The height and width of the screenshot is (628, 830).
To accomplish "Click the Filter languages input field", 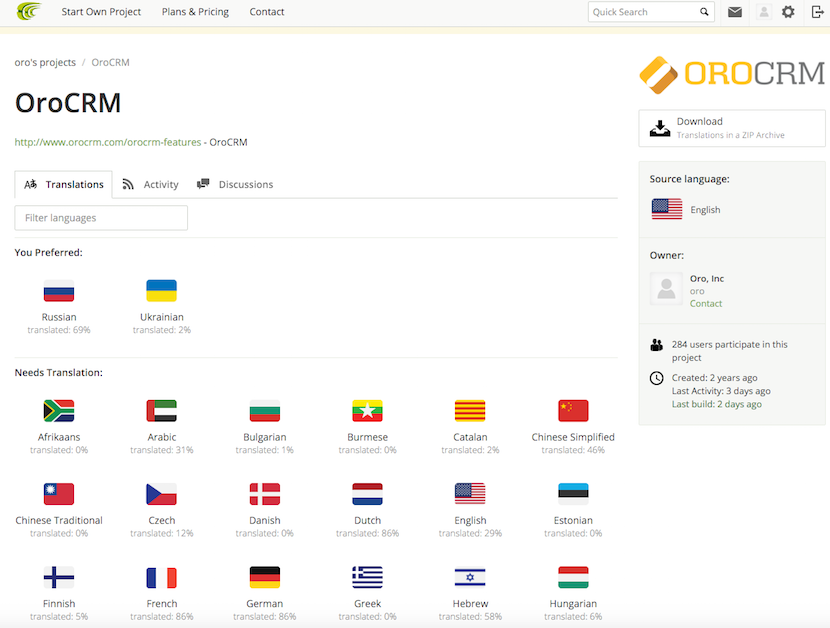I will tap(101, 218).
